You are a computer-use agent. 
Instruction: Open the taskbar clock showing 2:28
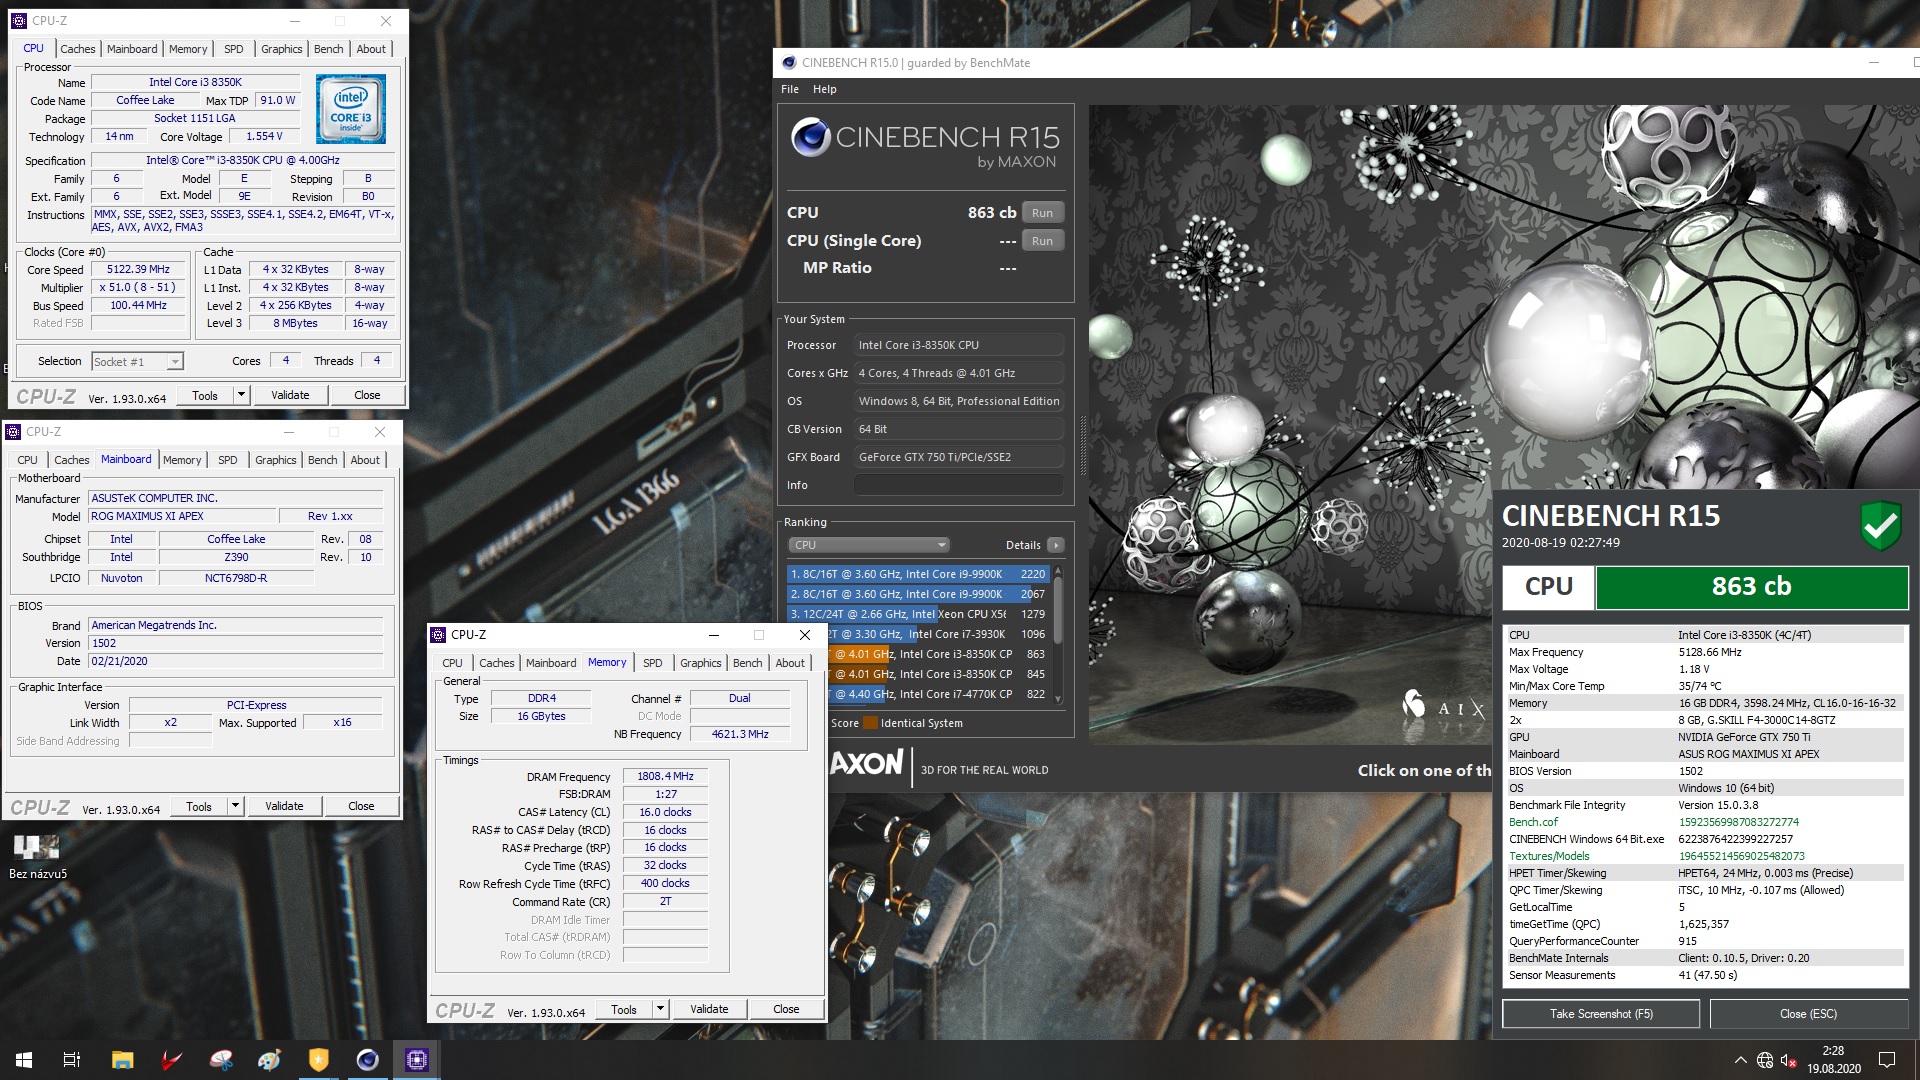click(x=1833, y=1060)
